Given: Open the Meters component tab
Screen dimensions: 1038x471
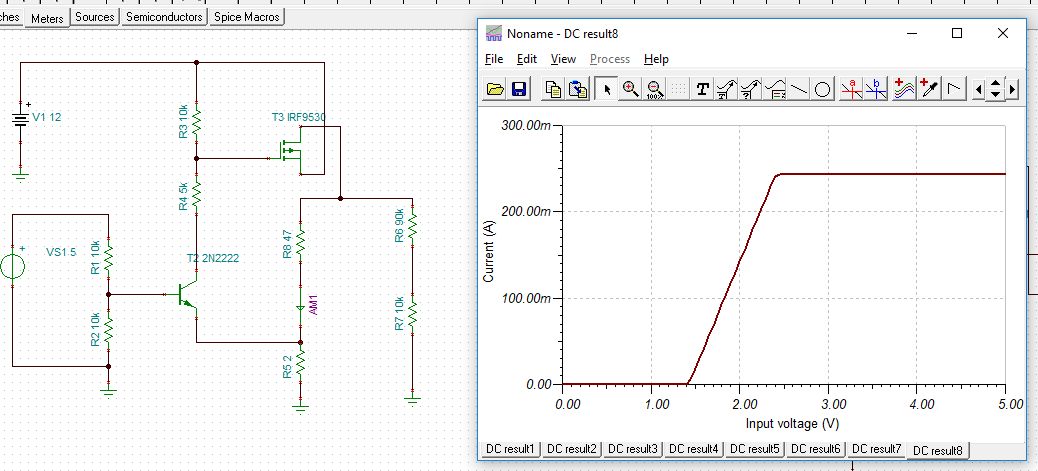Looking at the screenshot, I should tap(47, 19).
